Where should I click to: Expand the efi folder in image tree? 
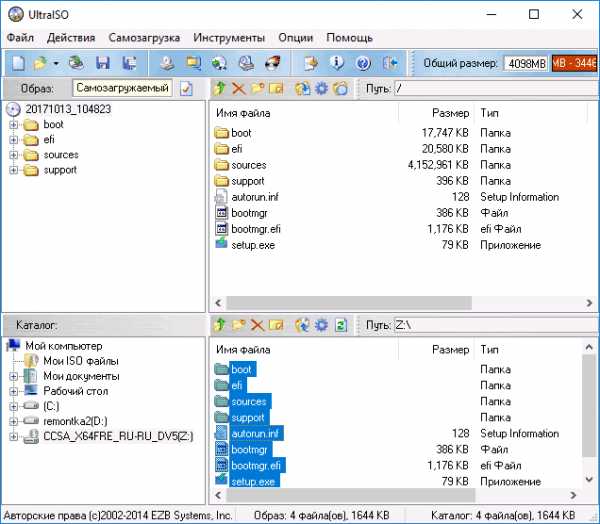[13, 140]
